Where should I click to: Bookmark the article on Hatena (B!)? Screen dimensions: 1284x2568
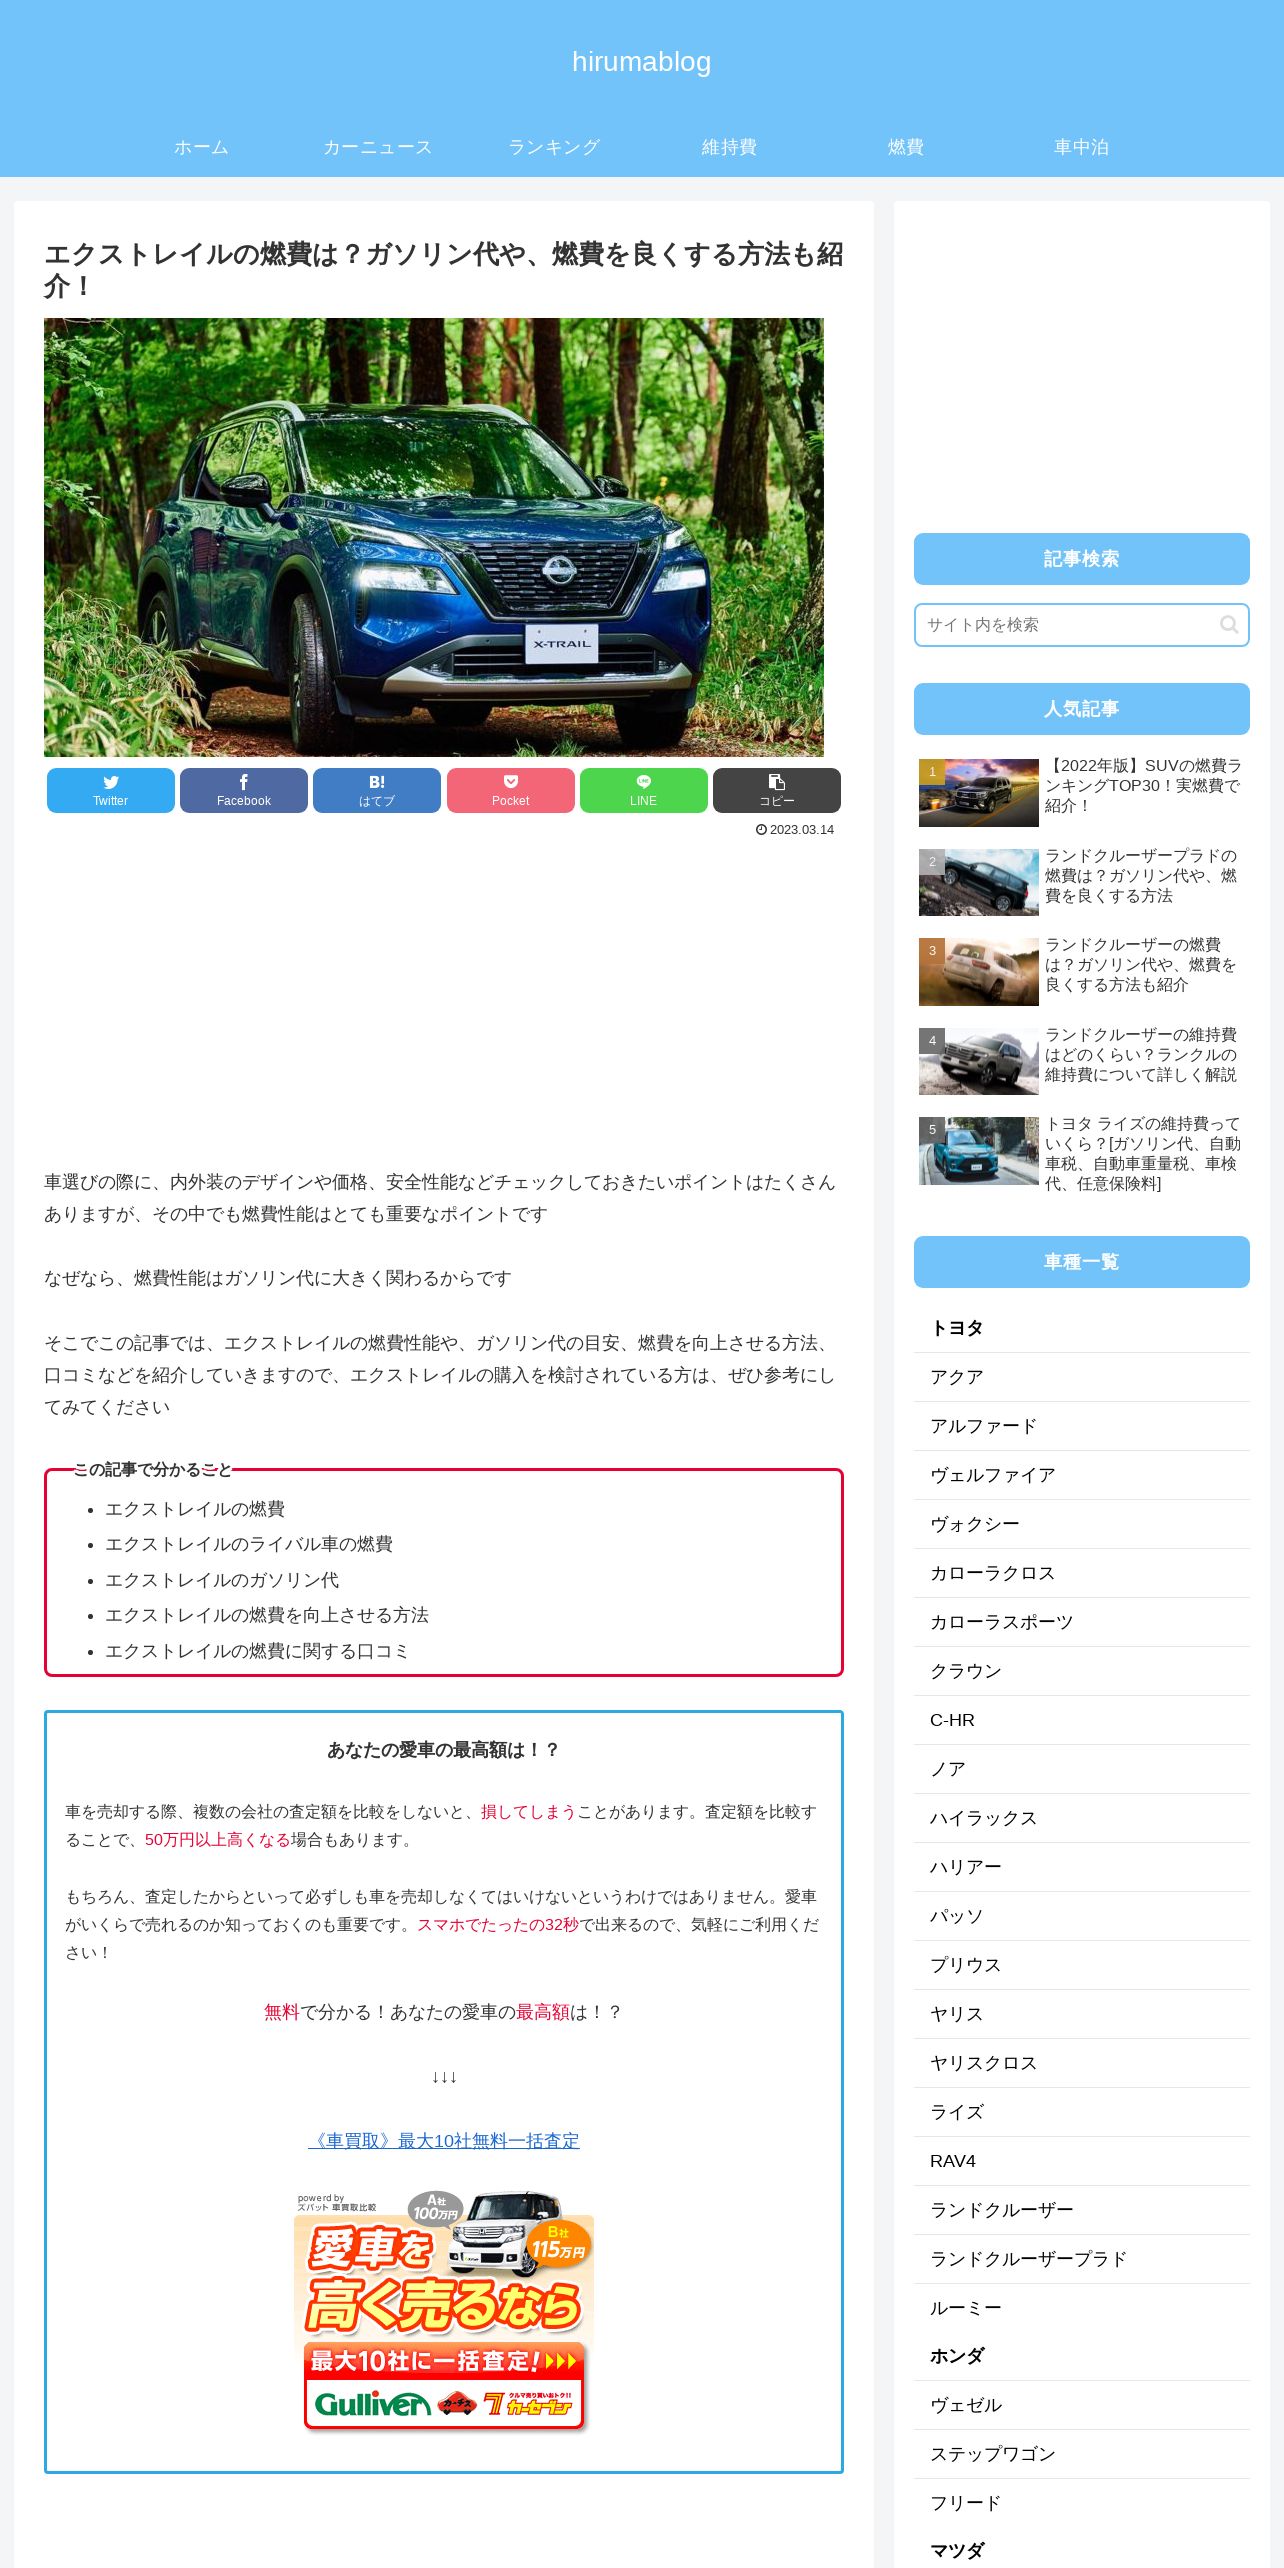pos(377,790)
